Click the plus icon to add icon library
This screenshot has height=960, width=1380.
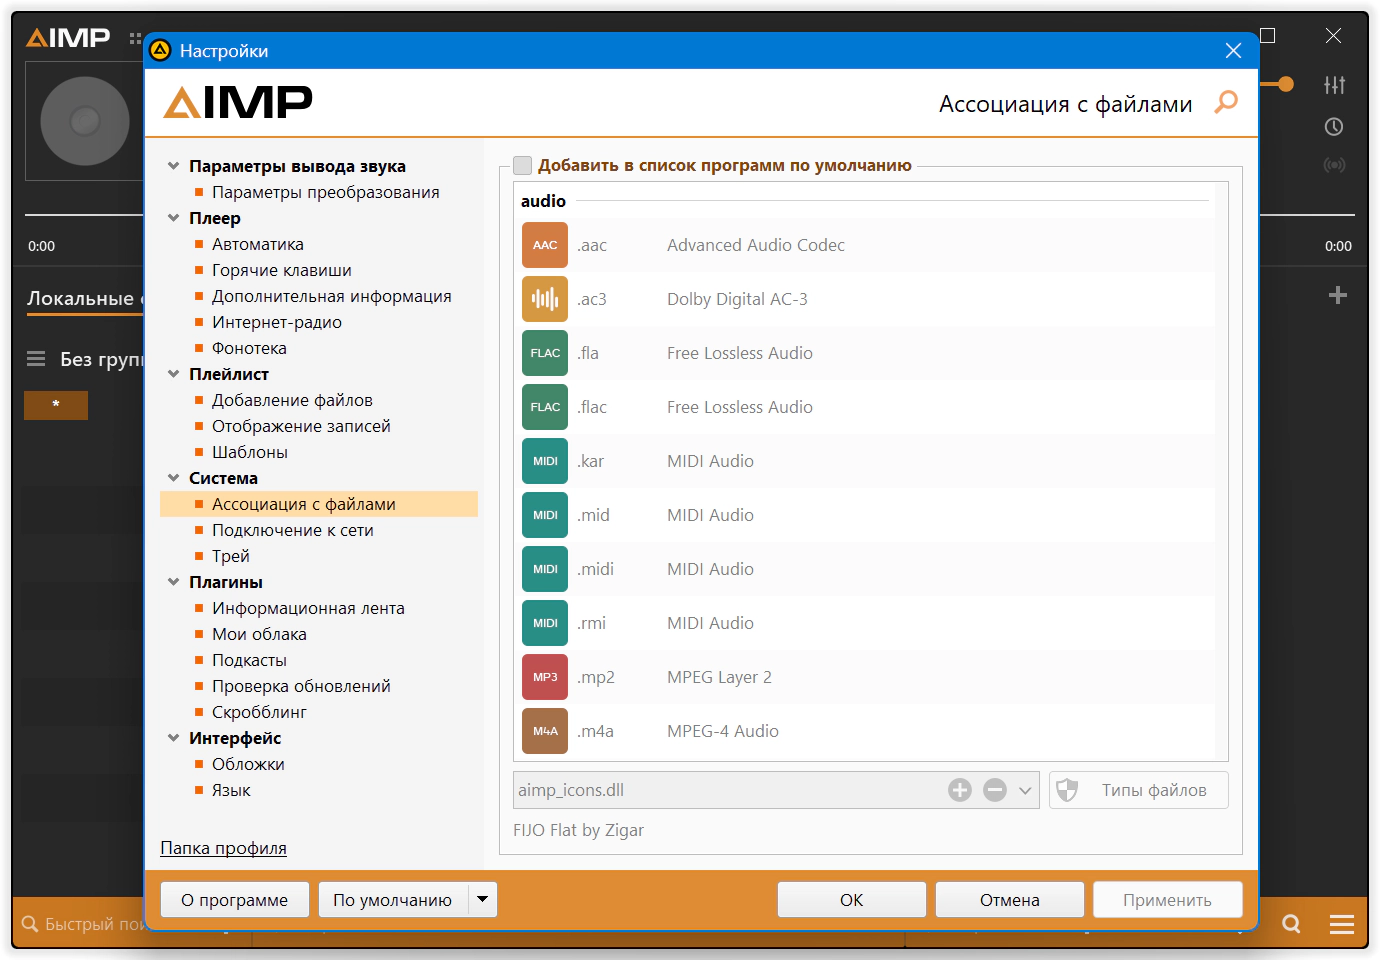tap(960, 790)
